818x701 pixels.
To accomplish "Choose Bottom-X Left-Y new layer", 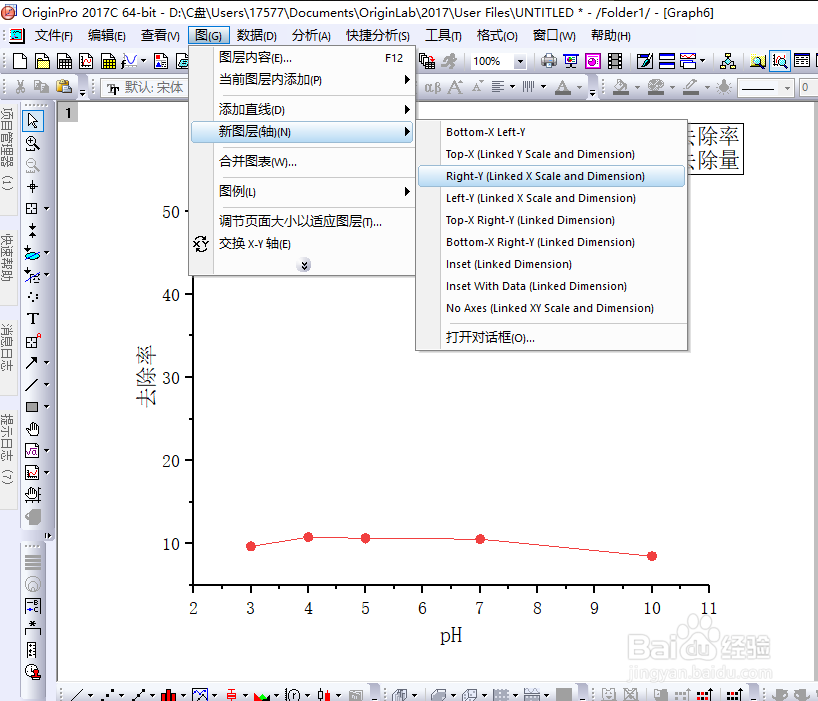I will click(551, 132).
